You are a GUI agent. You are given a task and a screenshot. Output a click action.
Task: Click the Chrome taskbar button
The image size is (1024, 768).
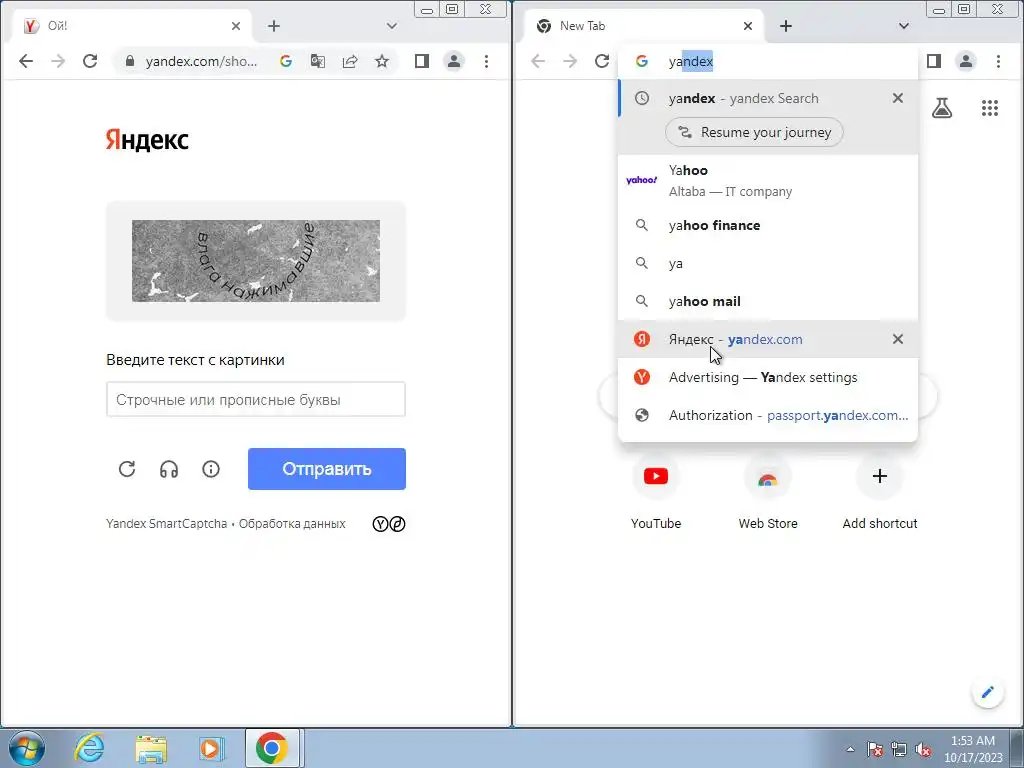coord(272,748)
